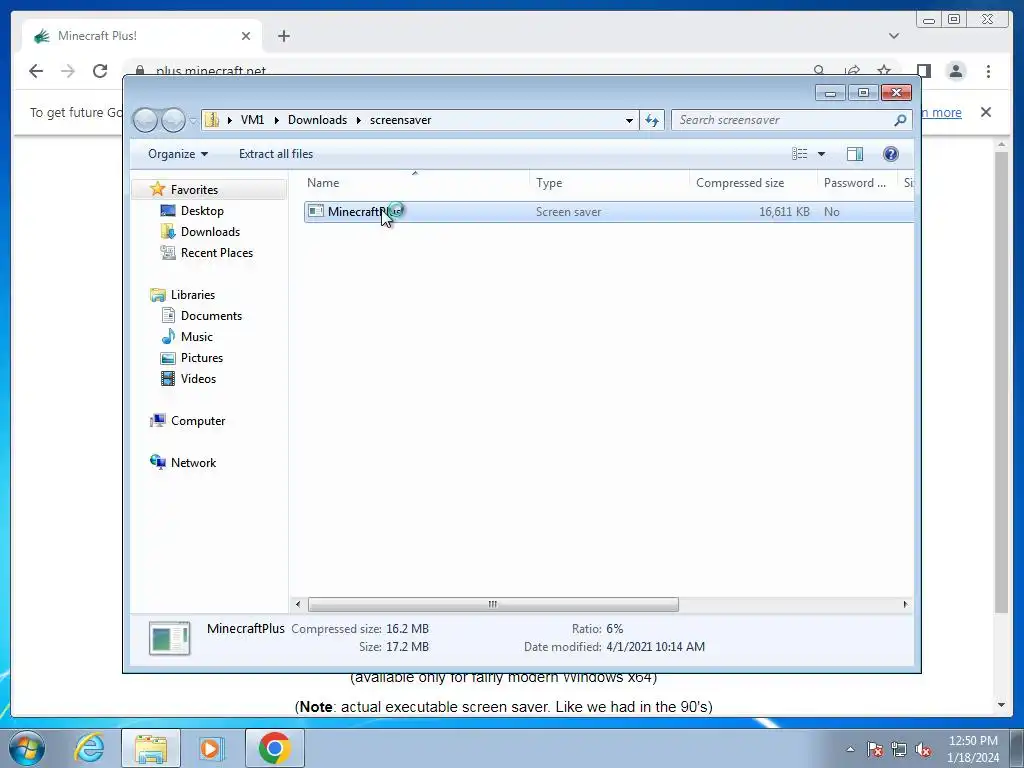Sort by Password column header

857,183
